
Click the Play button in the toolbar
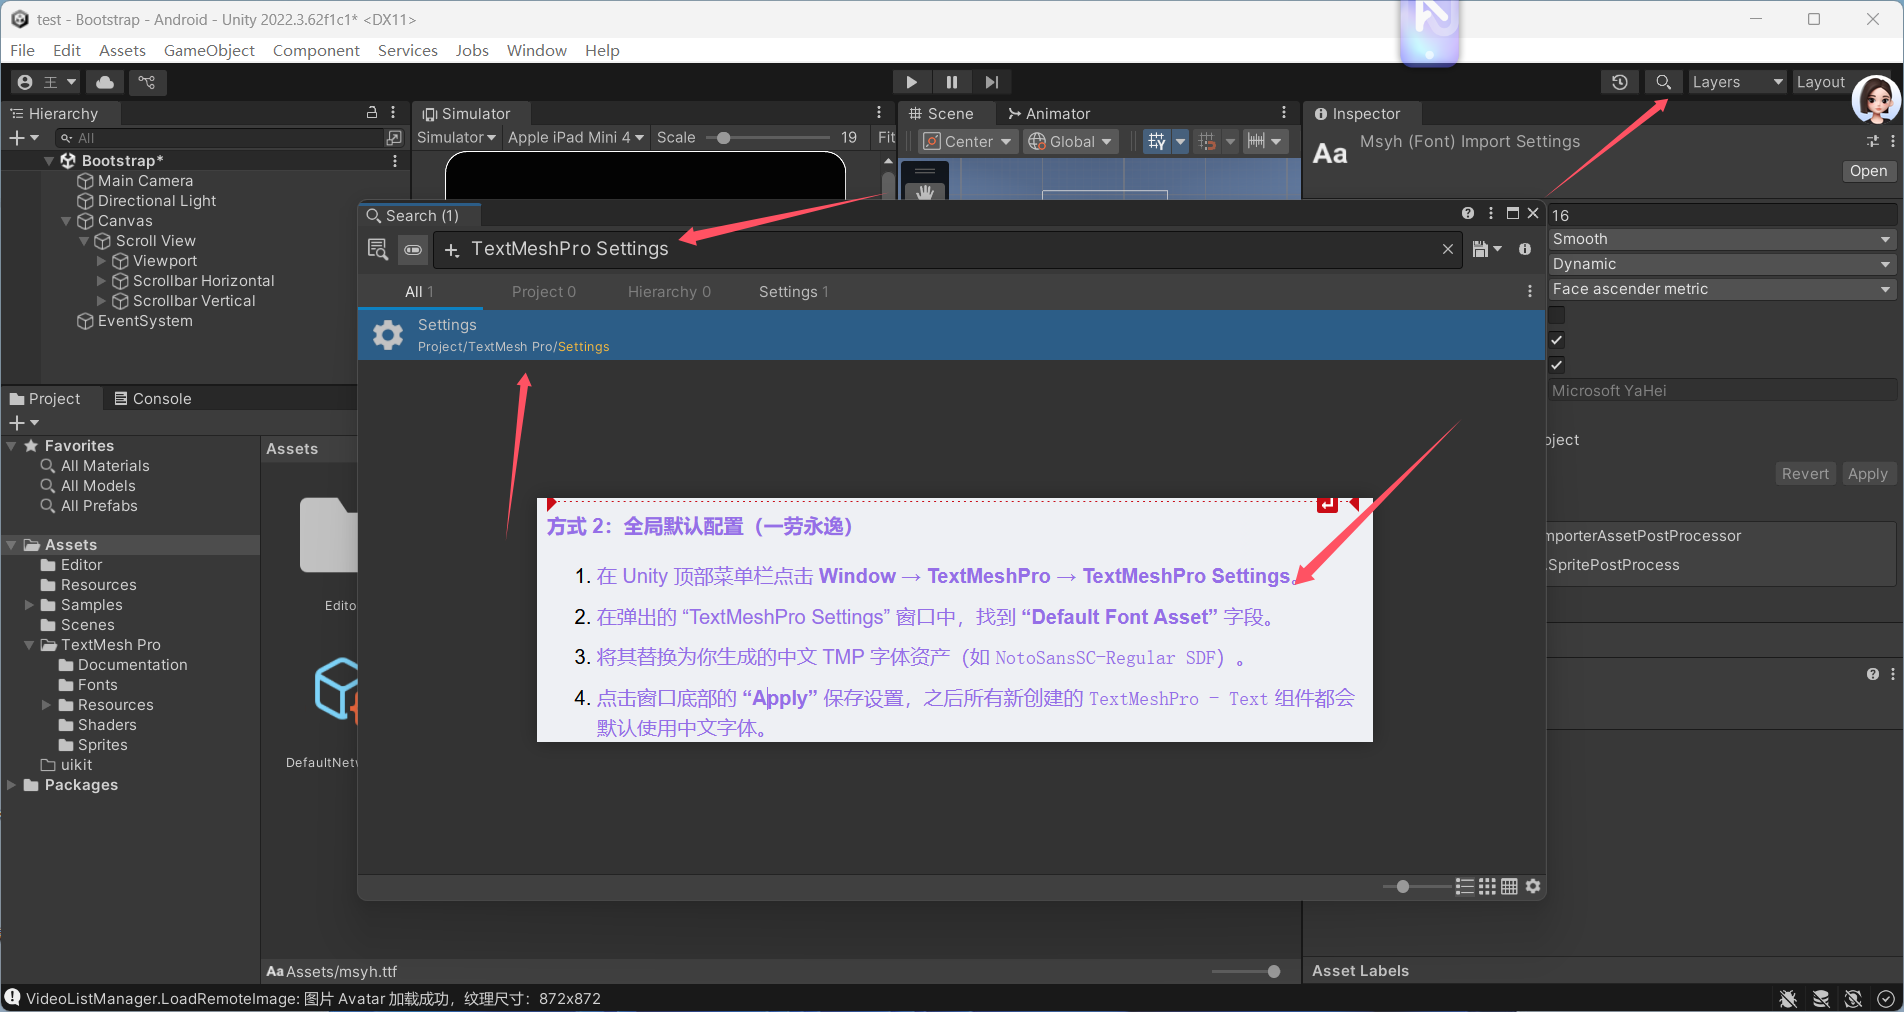click(911, 82)
